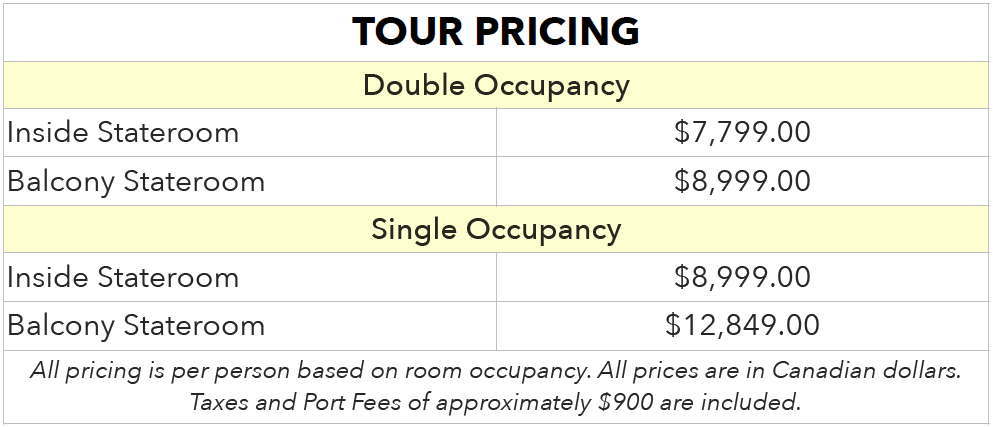Click Inside Stateroom under Single Occupancy
Viewport: 993px width, 427px height.
(x=123, y=277)
